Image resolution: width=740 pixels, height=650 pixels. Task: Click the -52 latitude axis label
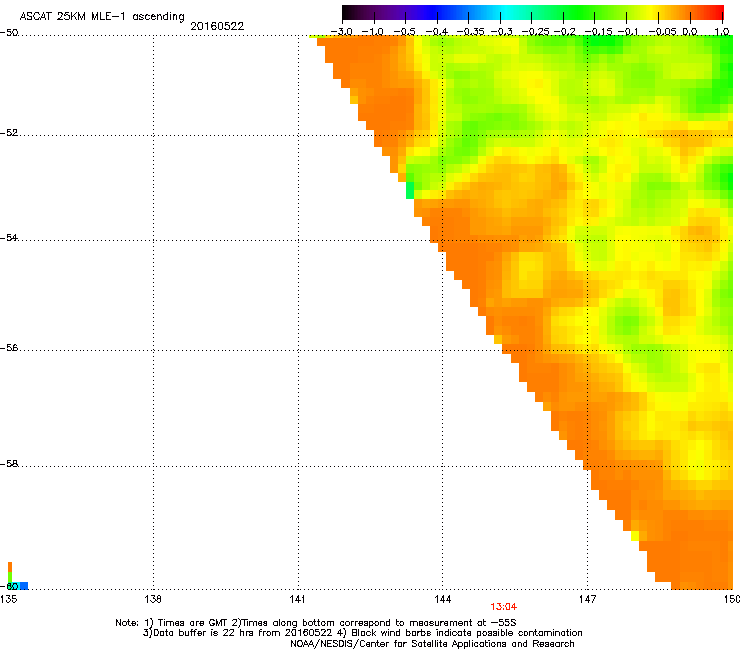pyautogui.click(x=9, y=133)
